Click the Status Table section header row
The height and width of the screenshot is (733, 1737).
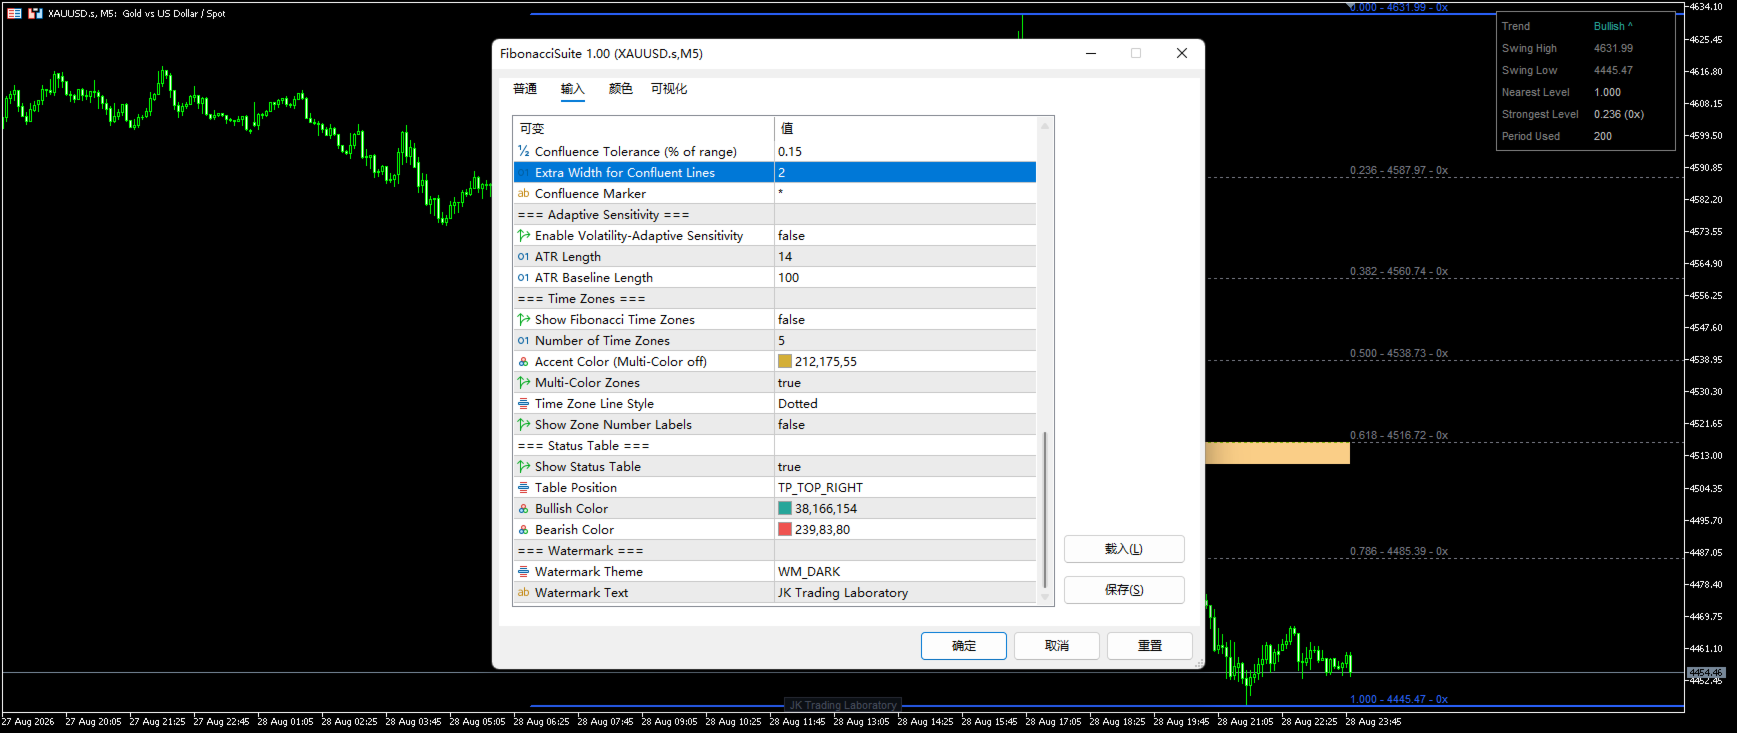(775, 445)
